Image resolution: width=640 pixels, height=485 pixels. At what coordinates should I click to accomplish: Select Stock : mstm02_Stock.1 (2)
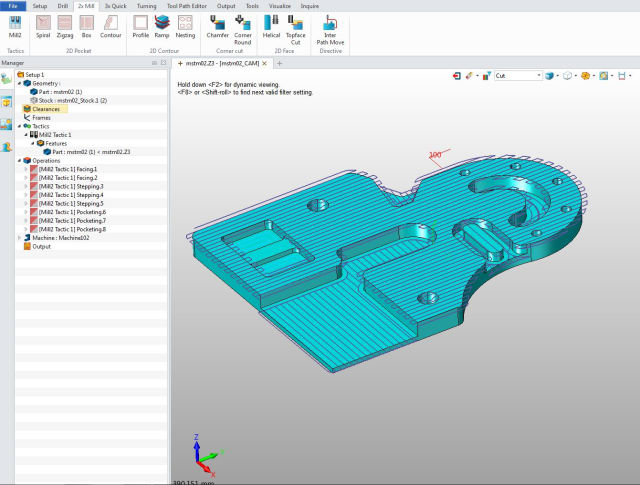click(69, 100)
